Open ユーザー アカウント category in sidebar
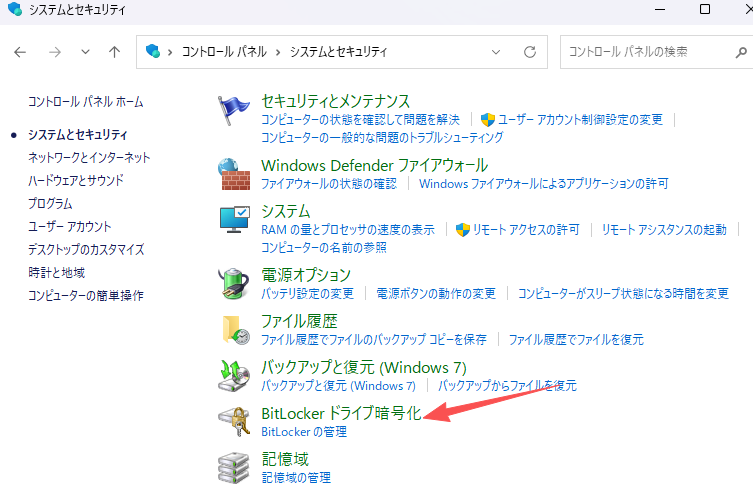The width and height of the screenshot is (753, 485). pyautogui.click(x=70, y=227)
